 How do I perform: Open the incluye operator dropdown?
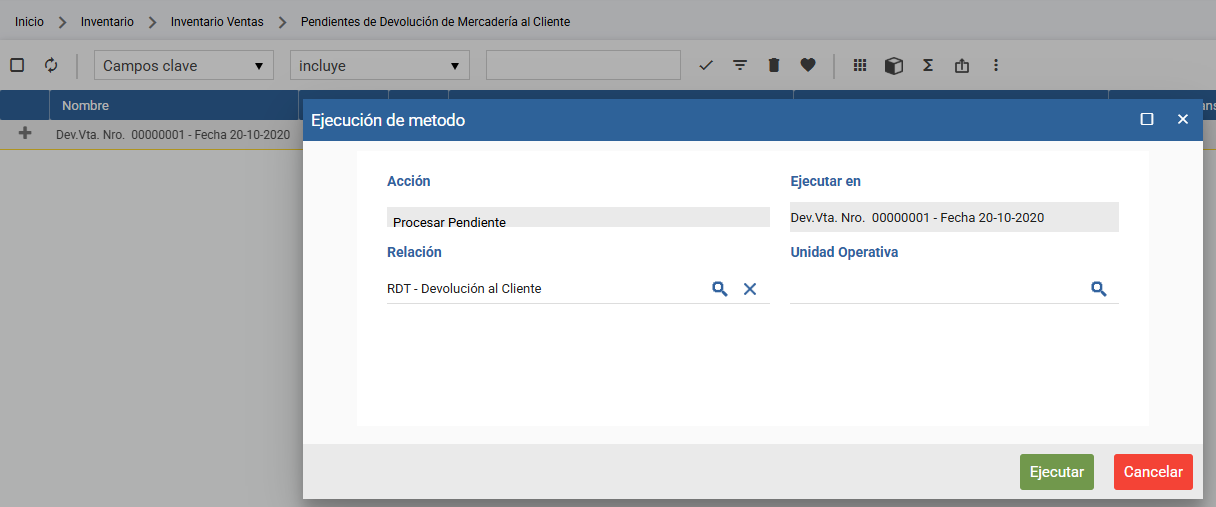tap(380, 66)
